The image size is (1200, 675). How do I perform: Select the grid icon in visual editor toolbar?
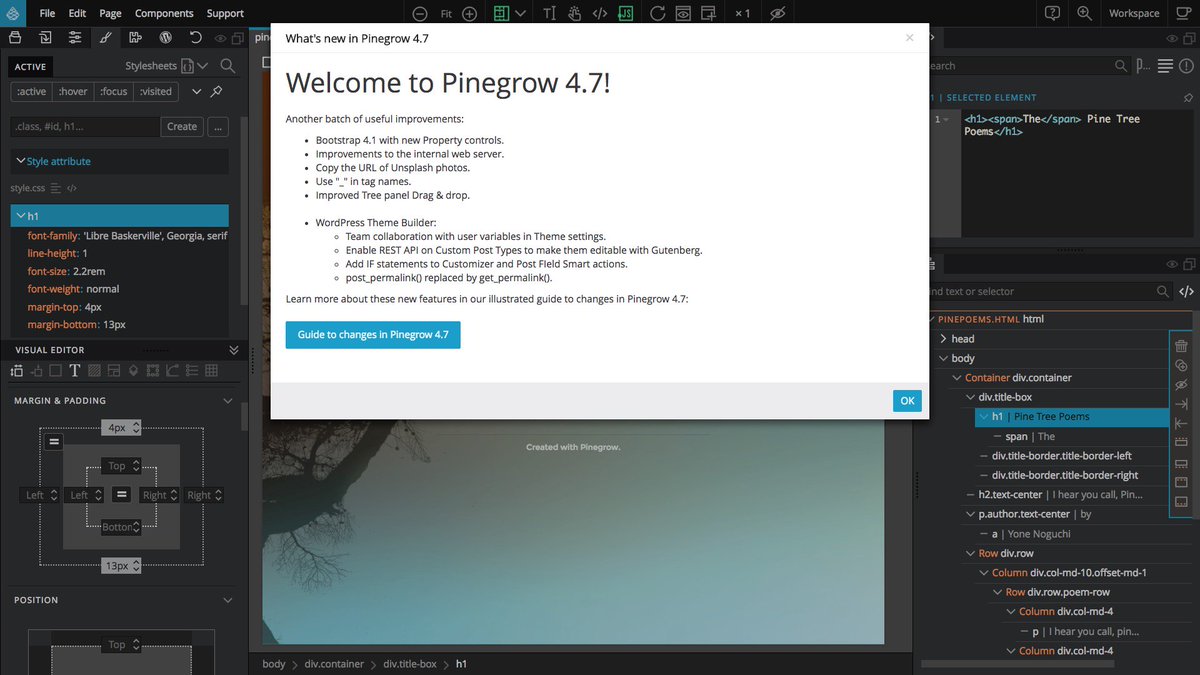tap(211, 371)
